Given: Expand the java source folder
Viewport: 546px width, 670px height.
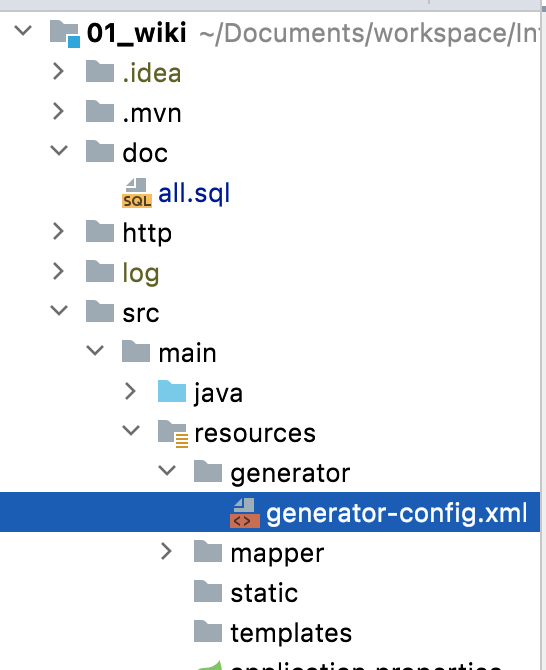Looking at the screenshot, I should [130, 391].
